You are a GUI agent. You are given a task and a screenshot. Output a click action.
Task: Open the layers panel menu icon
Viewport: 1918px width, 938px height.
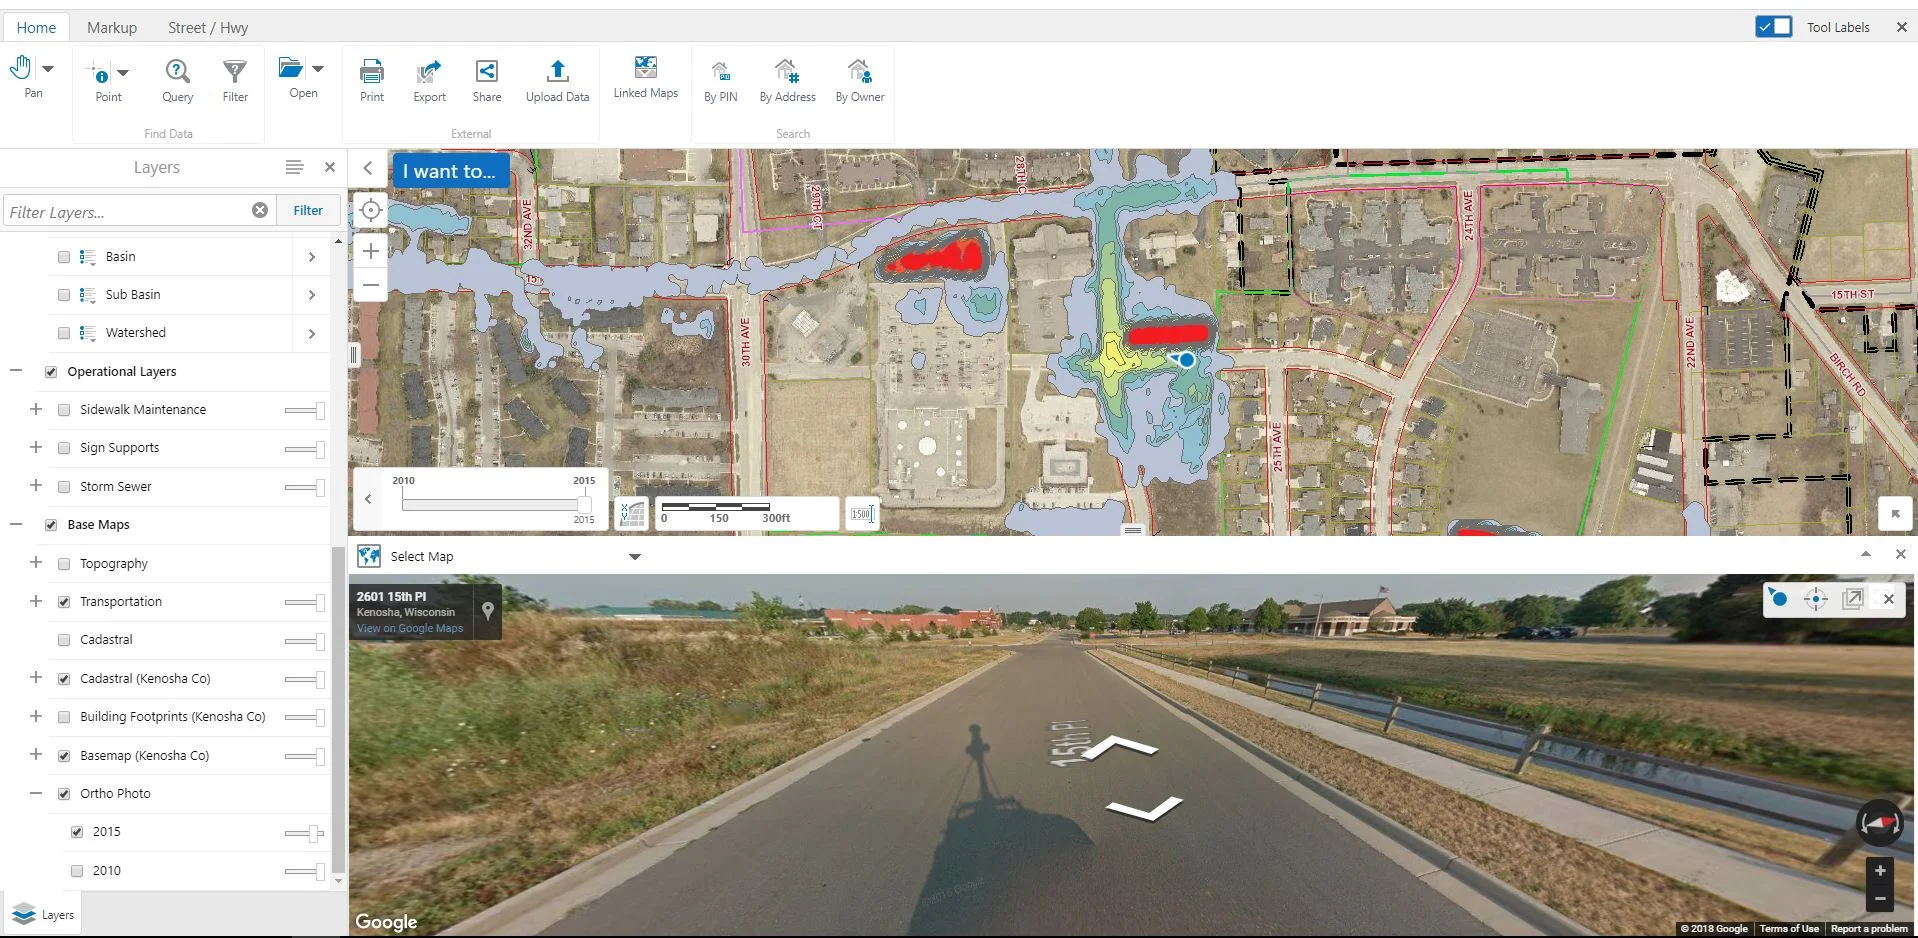click(294, 167)
